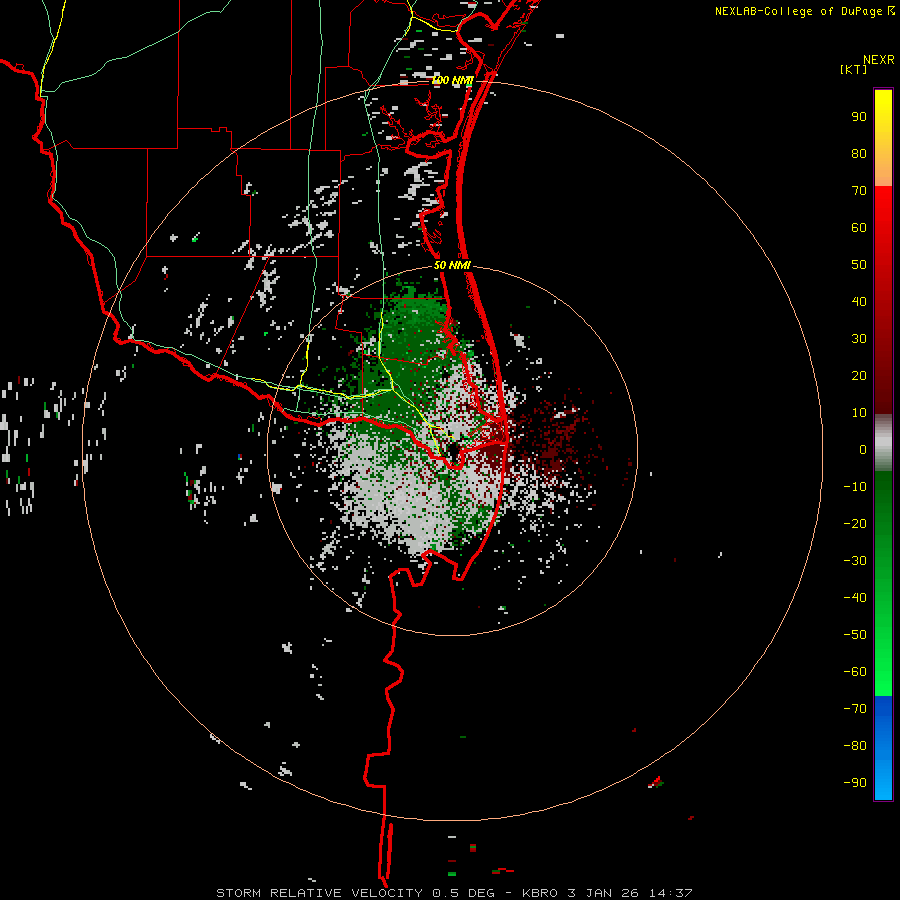
Task: Click the -30 value on velocity scale
Action: click(x=855, y=561)
